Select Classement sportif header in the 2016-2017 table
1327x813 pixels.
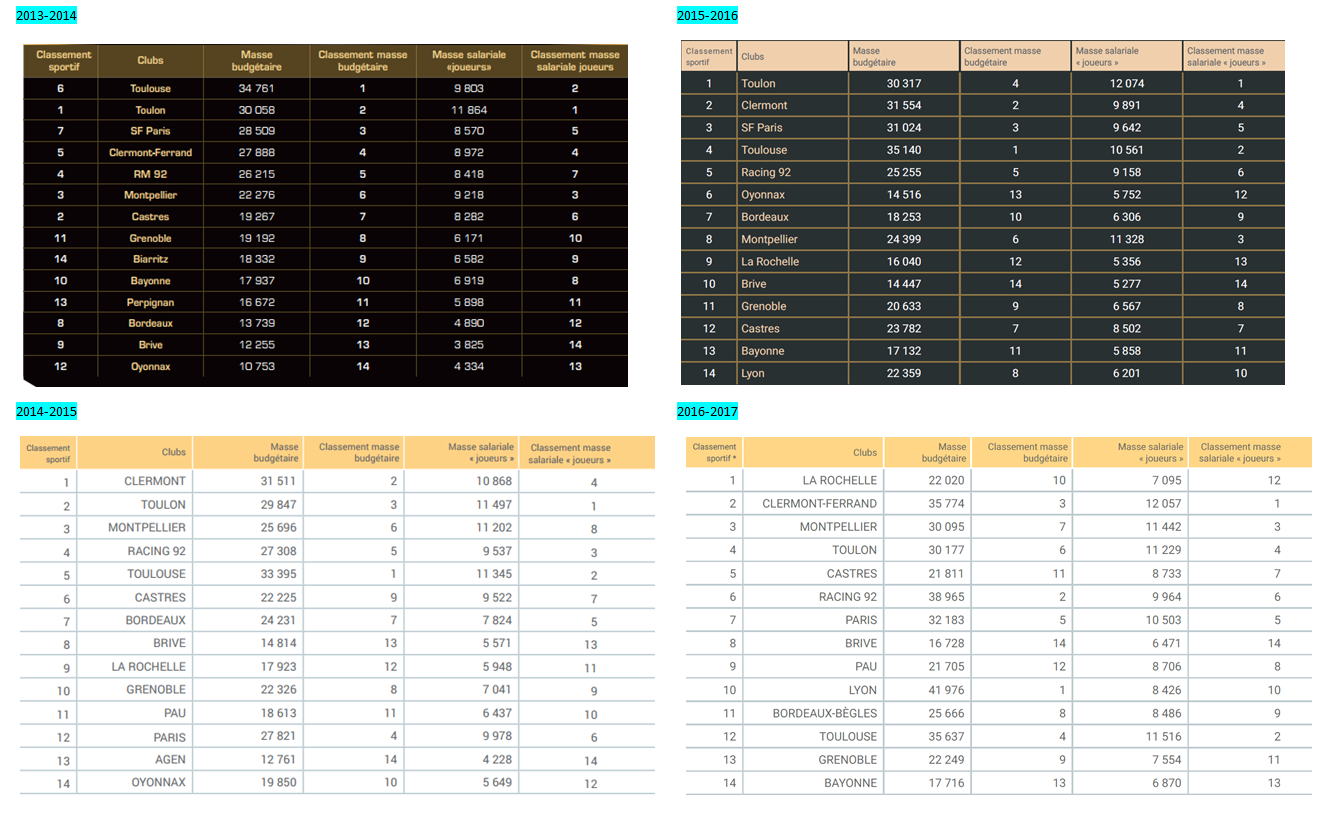(714, 452)
